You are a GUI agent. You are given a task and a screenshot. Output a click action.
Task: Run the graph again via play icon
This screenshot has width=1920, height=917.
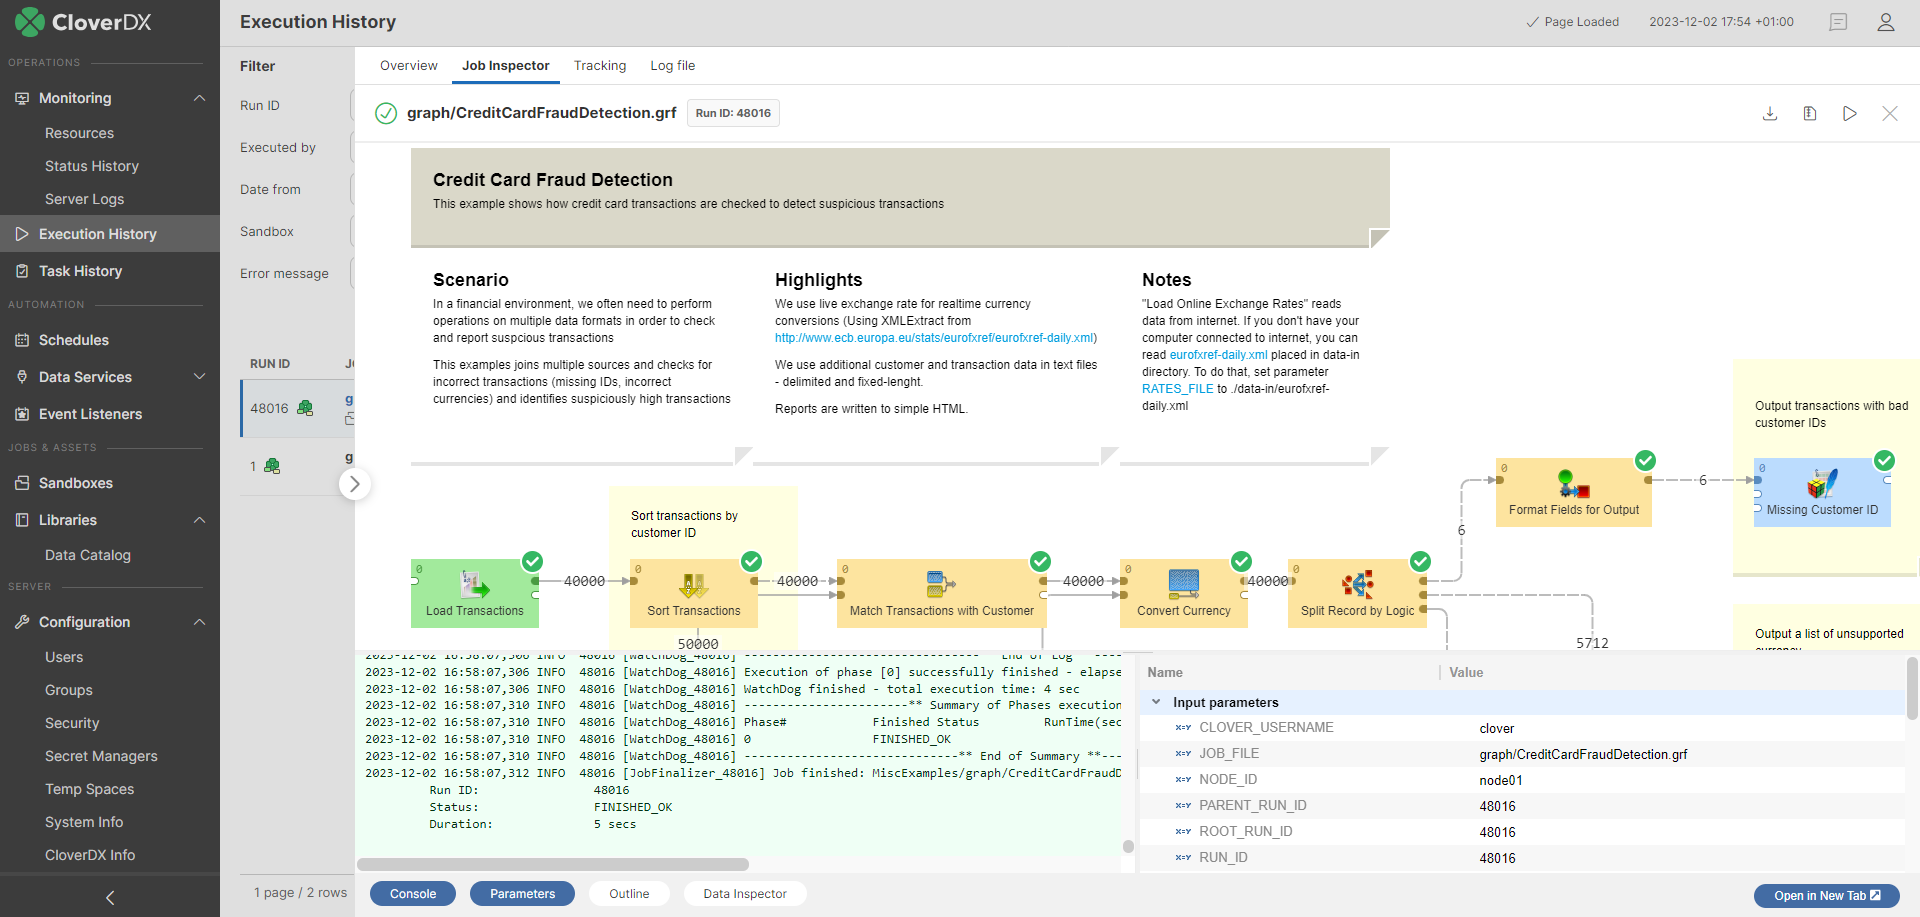click(x=1849, y=113)
